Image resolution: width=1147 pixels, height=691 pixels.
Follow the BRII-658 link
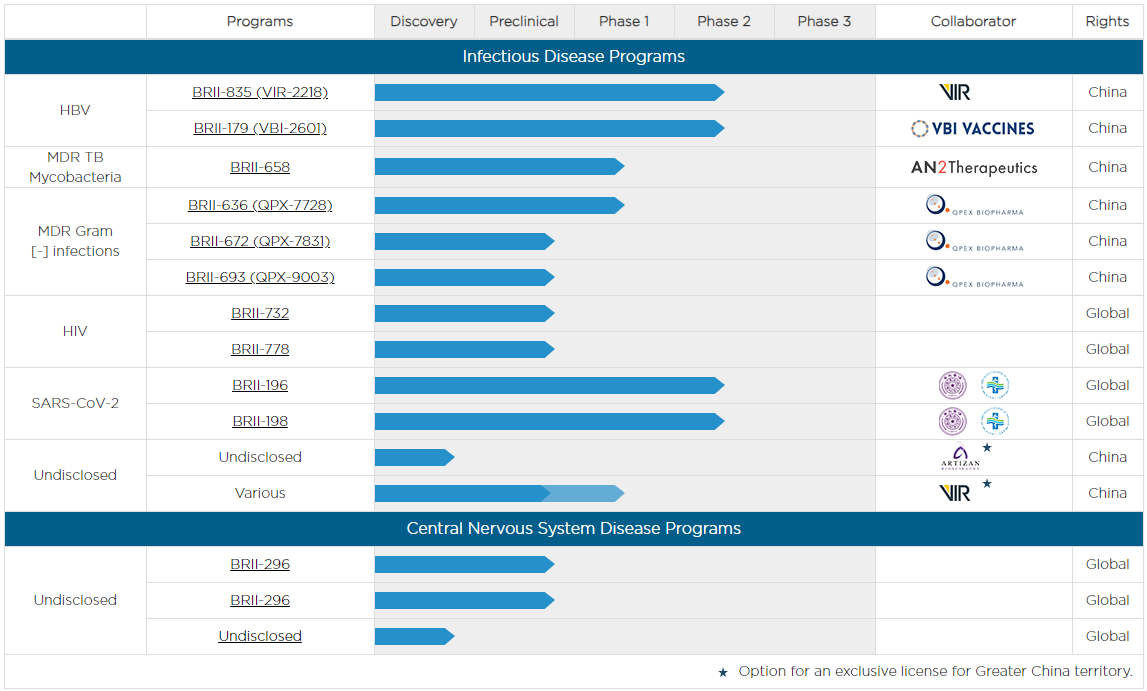point(260,167)
